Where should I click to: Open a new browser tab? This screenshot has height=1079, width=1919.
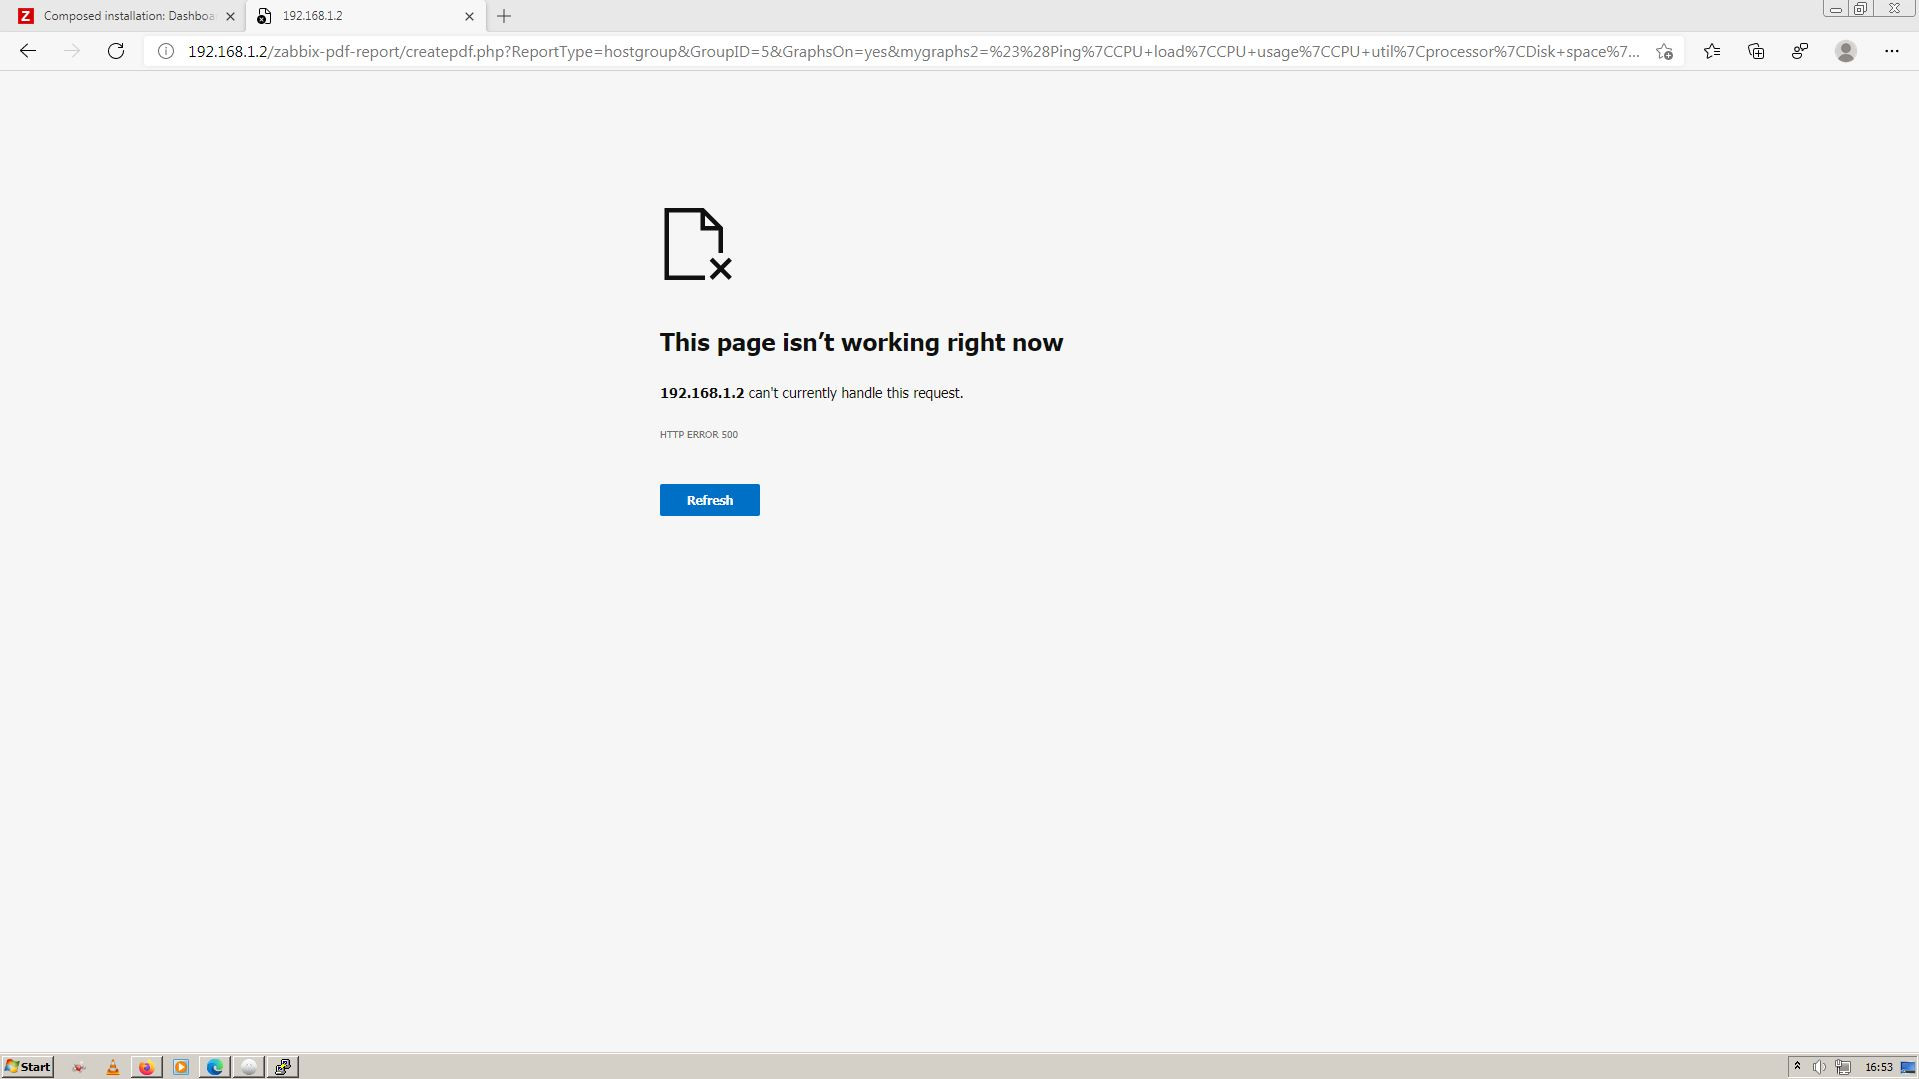pyautogui.click(x=504, y=16)
